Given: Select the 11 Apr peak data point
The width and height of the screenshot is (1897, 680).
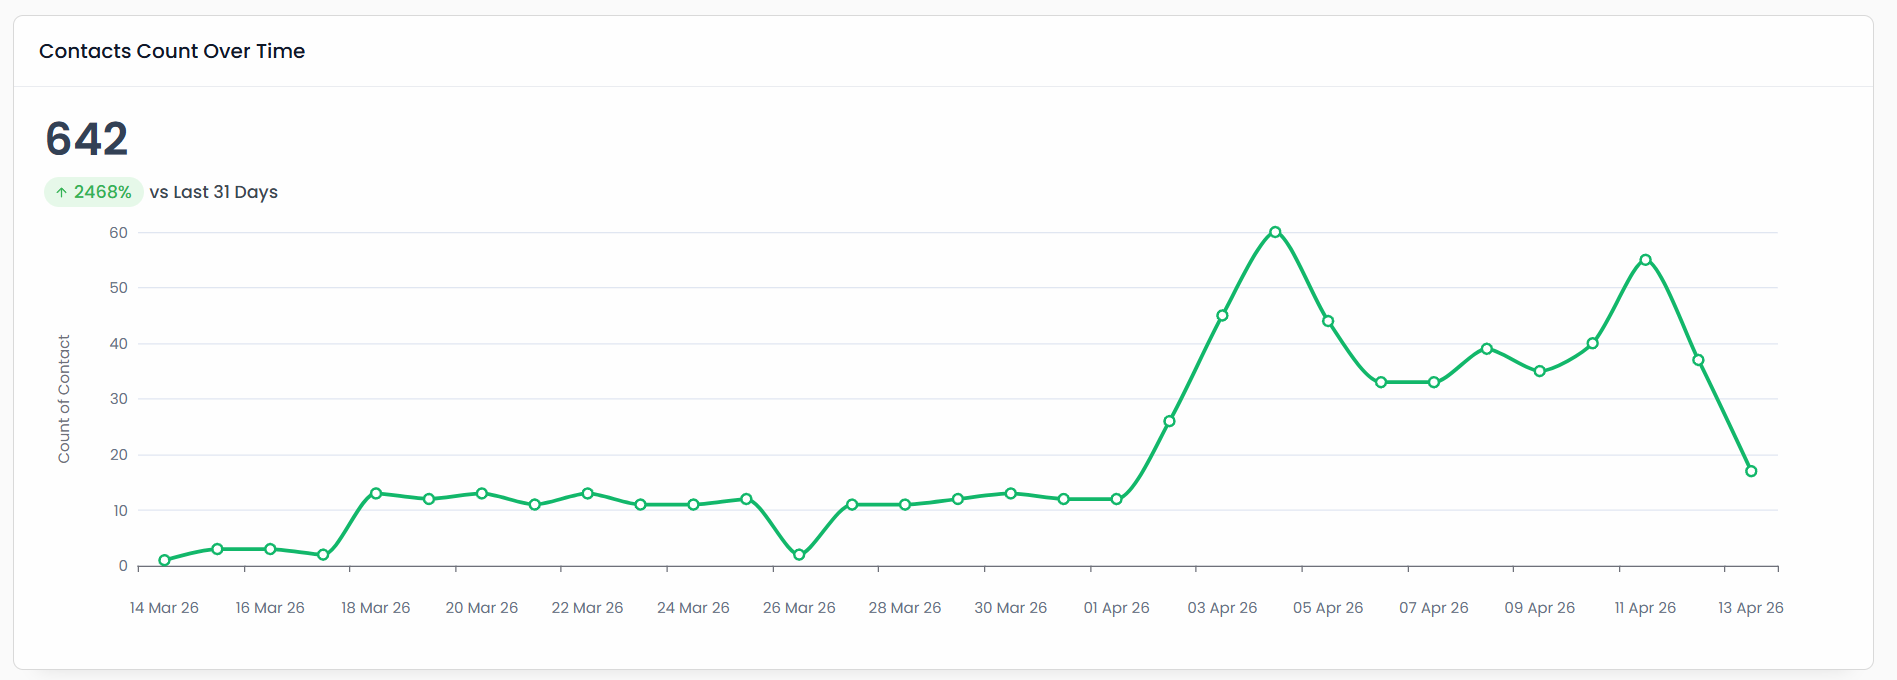Looking at the screenshot, I should tap(1645, 260).
